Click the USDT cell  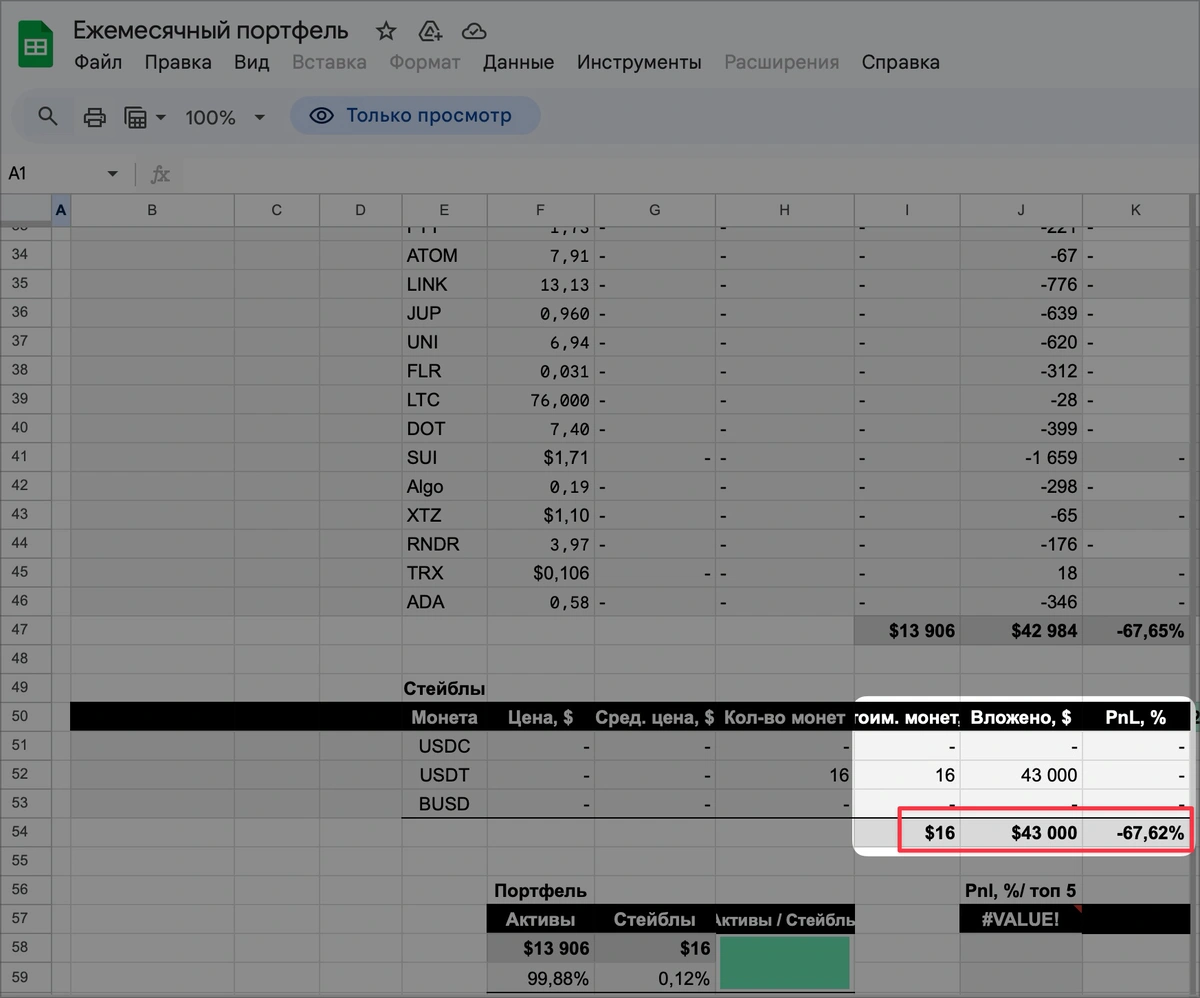click(x=444, y=775)
